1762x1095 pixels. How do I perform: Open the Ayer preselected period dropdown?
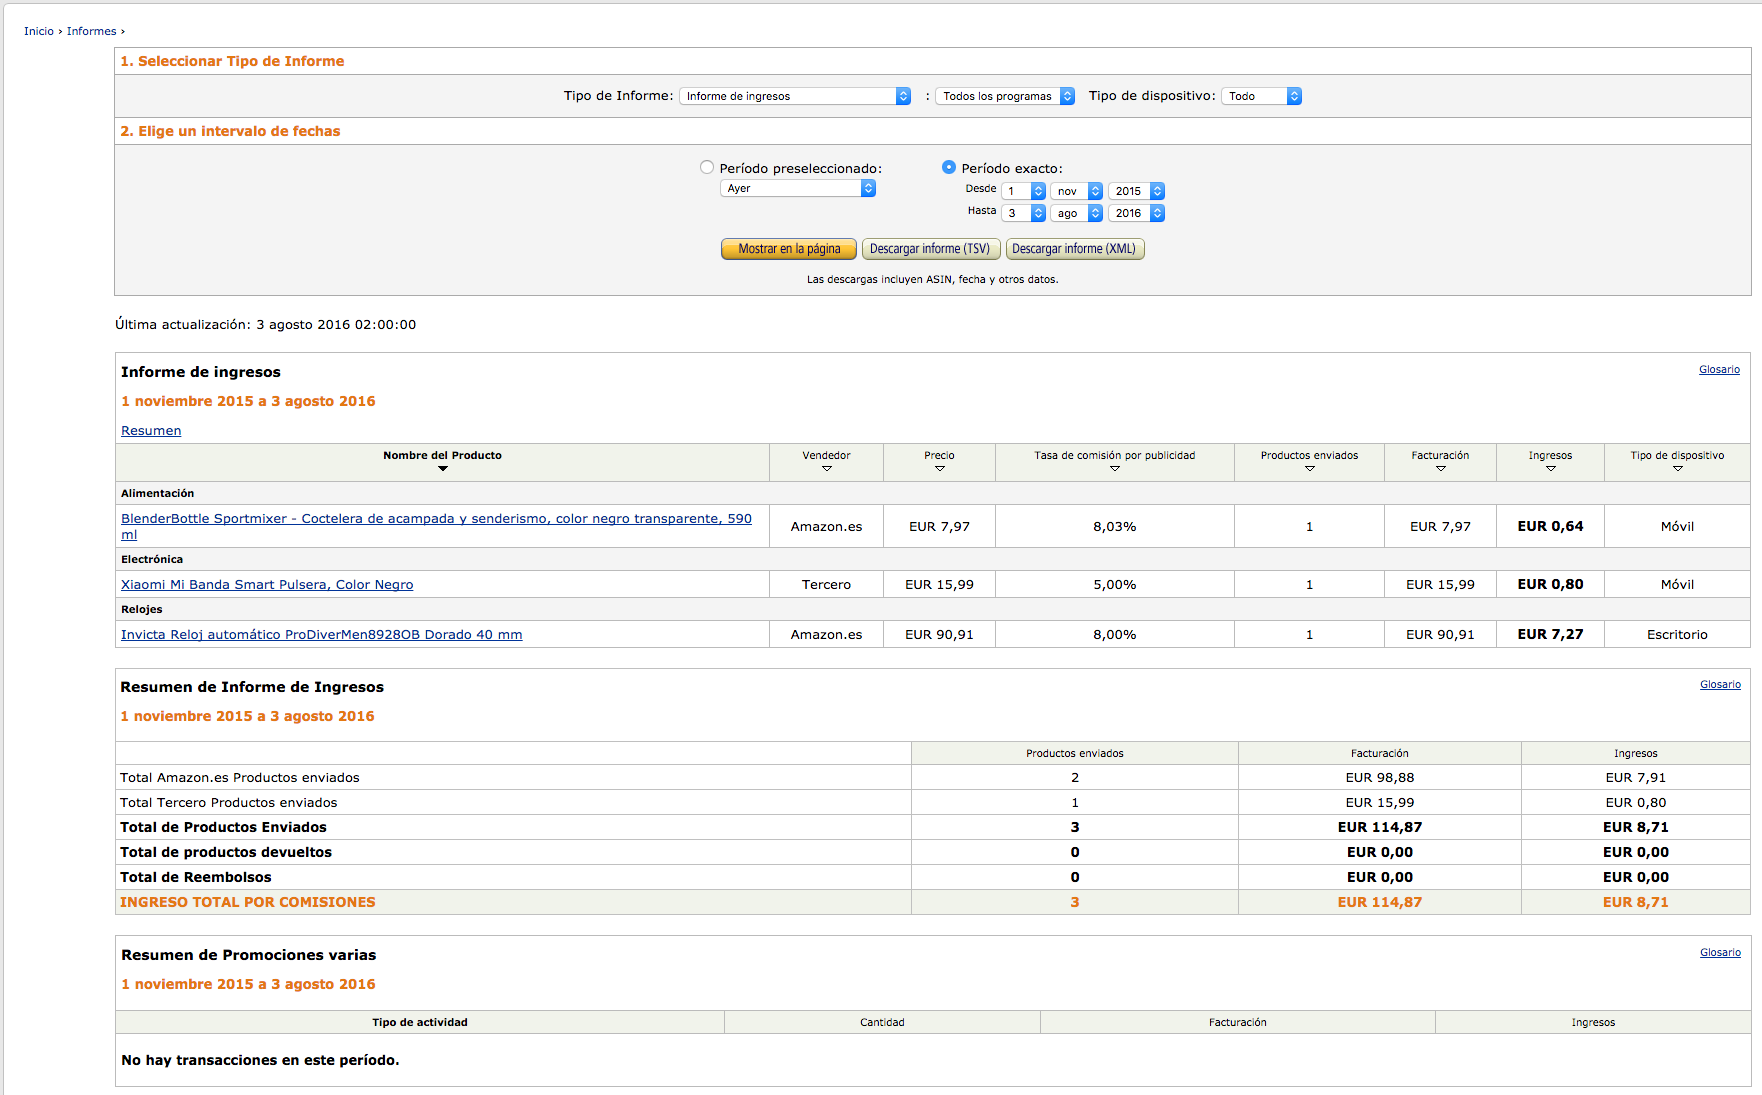click(798, 188)
